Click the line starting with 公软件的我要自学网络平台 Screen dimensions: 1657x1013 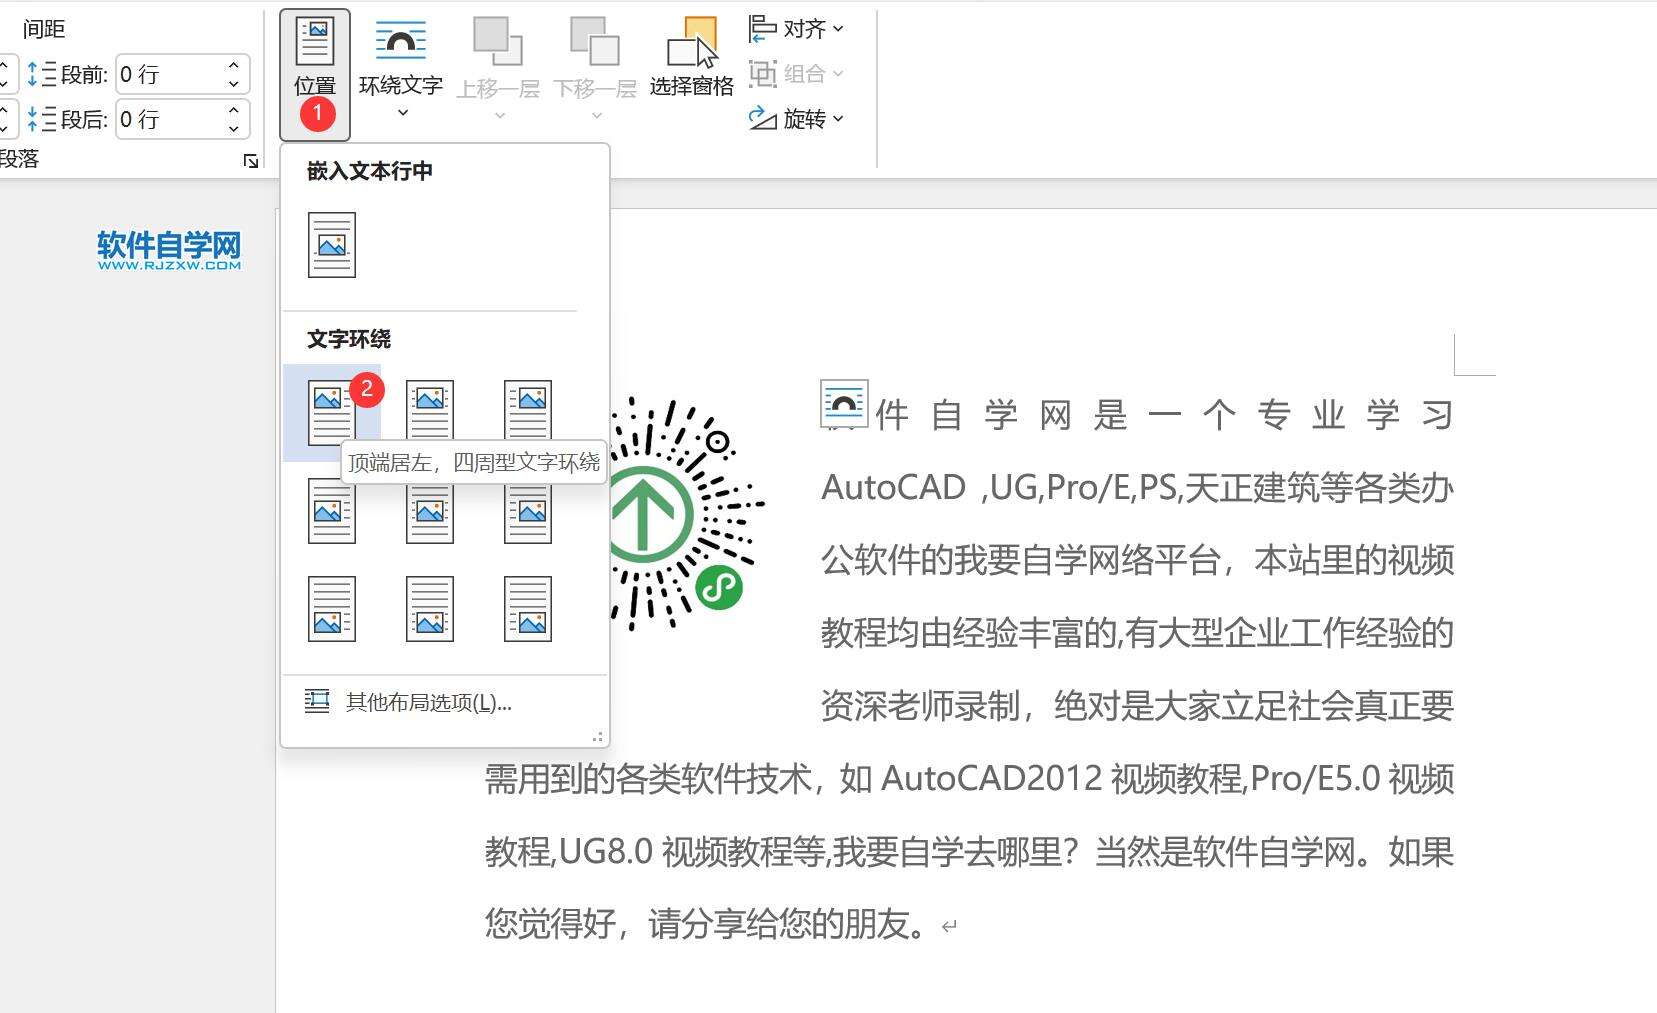click(1137, 560)
